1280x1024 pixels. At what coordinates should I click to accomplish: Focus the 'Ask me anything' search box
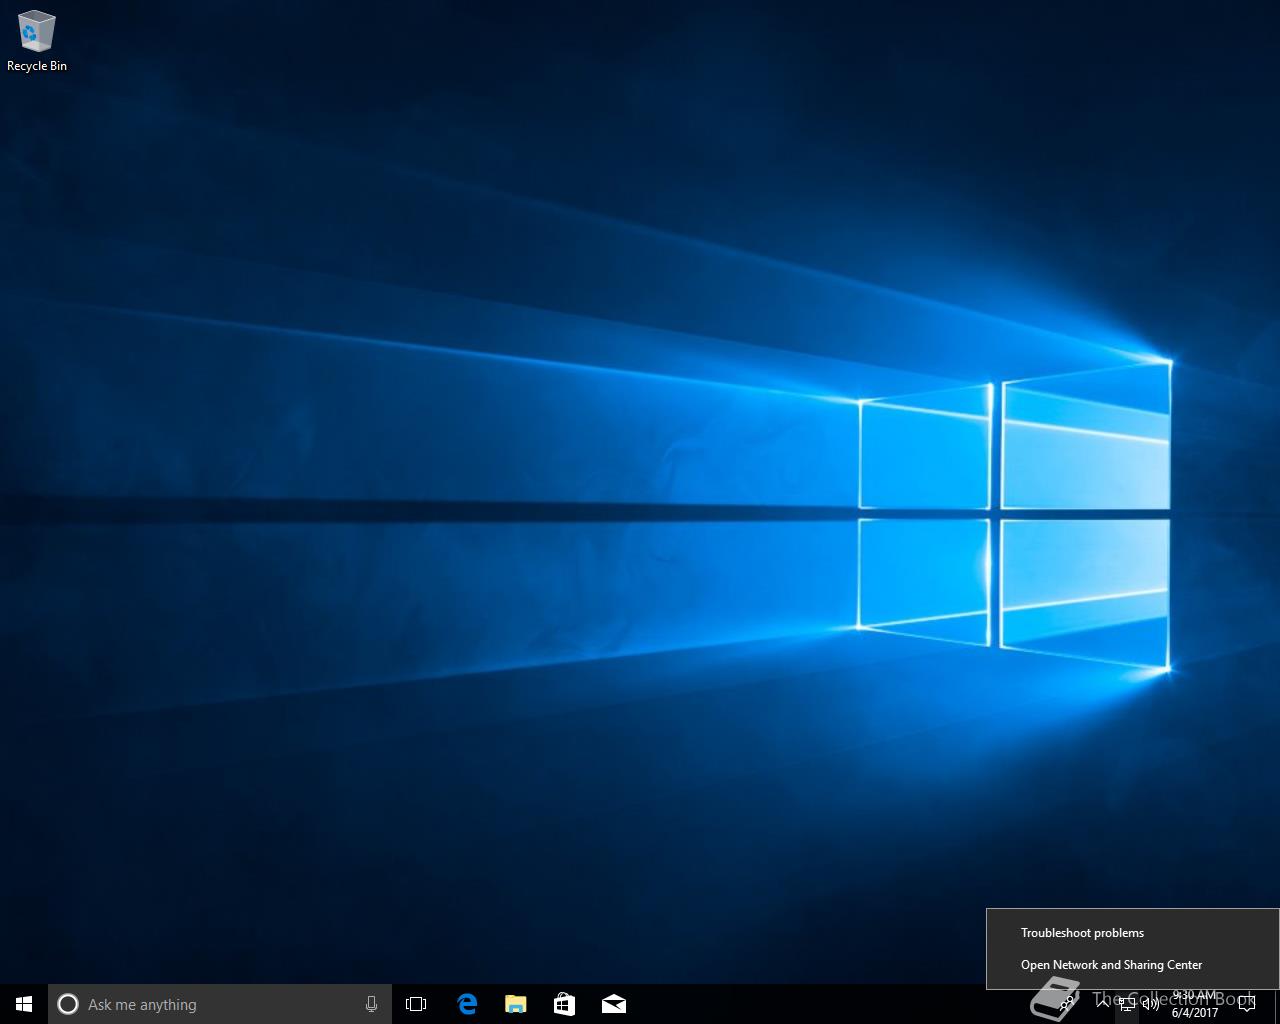(220, 1004)
